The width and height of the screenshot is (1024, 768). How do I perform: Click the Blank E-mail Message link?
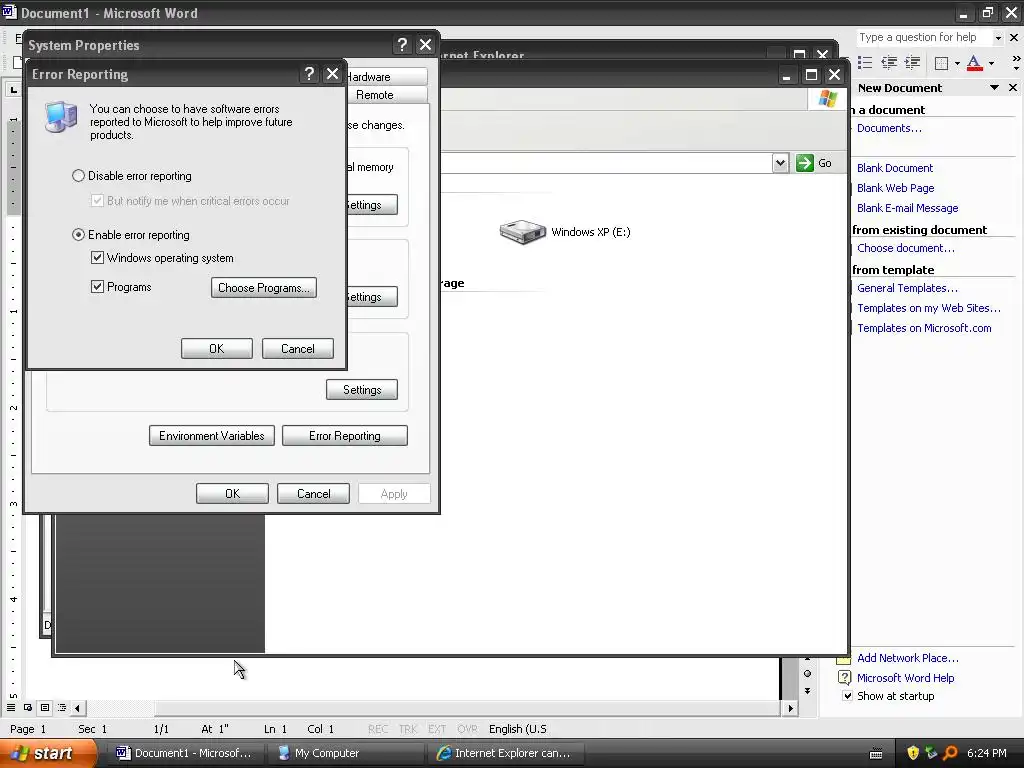[907, 208]
